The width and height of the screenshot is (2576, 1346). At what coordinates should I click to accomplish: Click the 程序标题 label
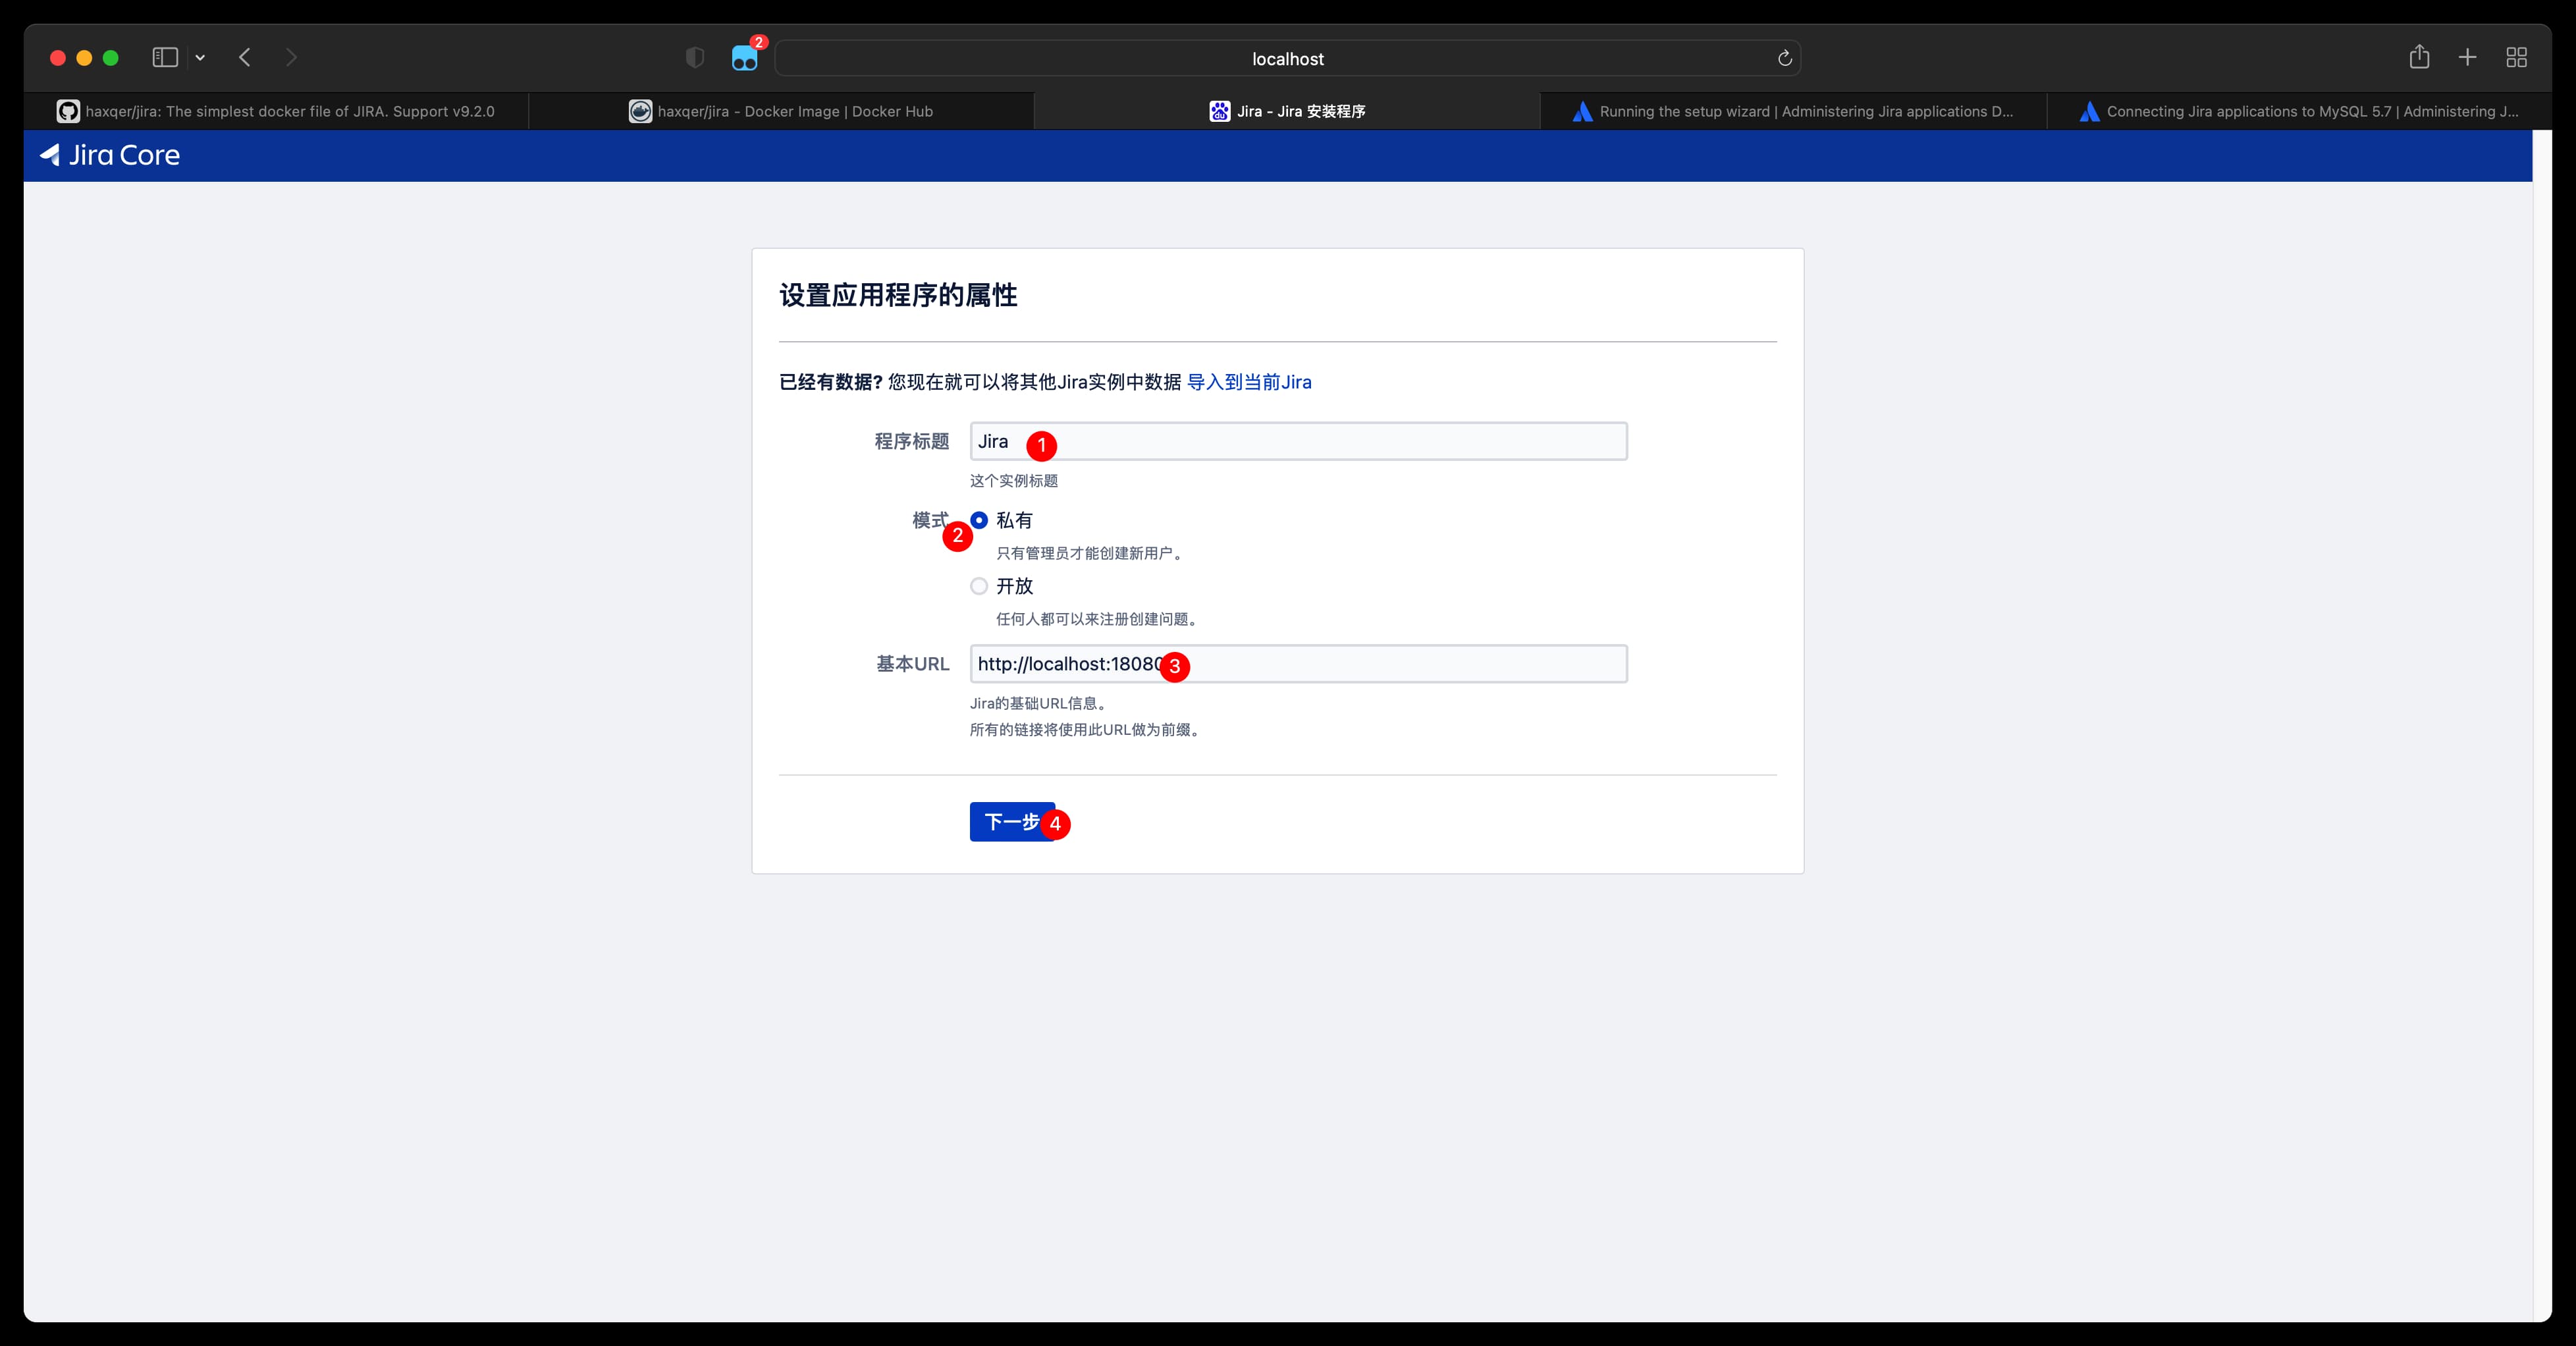point(912,441)
